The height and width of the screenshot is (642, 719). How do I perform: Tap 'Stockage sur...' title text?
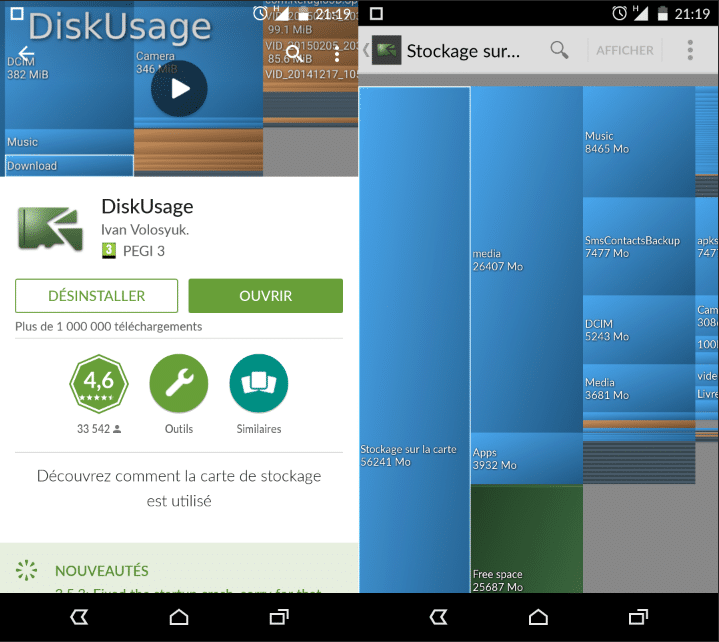click(463, 51)
